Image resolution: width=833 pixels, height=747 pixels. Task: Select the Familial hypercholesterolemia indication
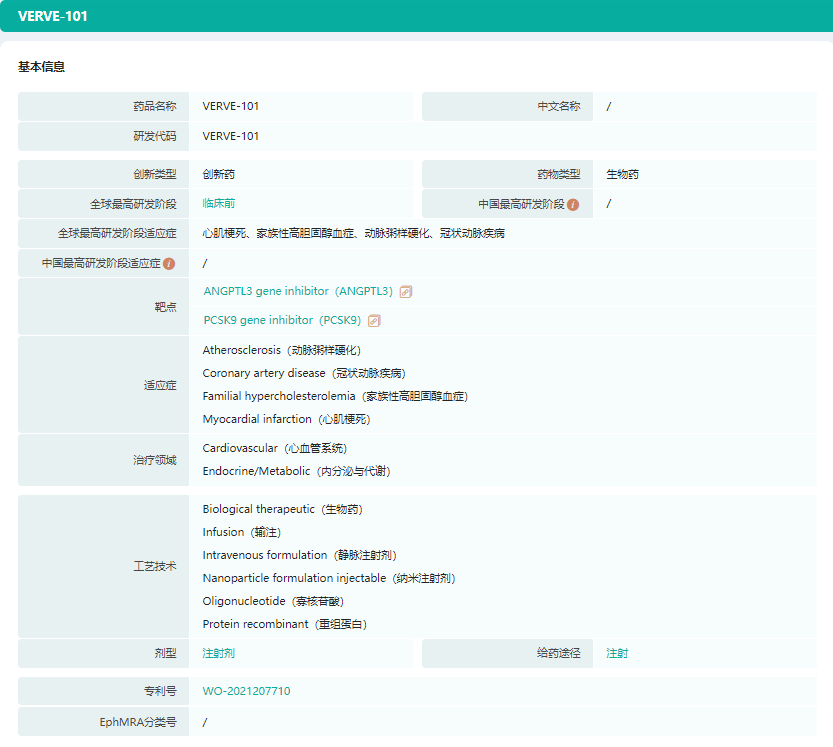(335, 396)
